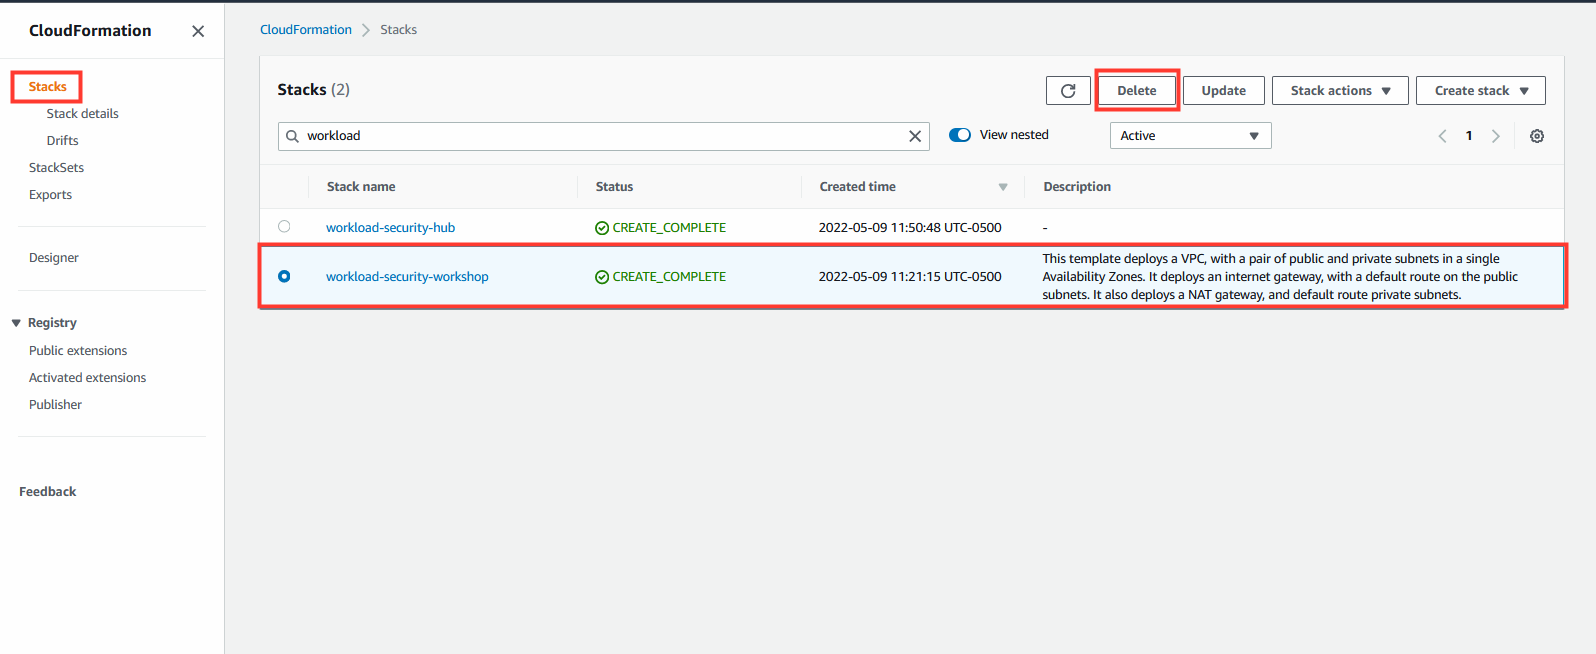This screenshot has height=654, width=1596.
Task: Click the Description column header
Action: pos(1077,186)
